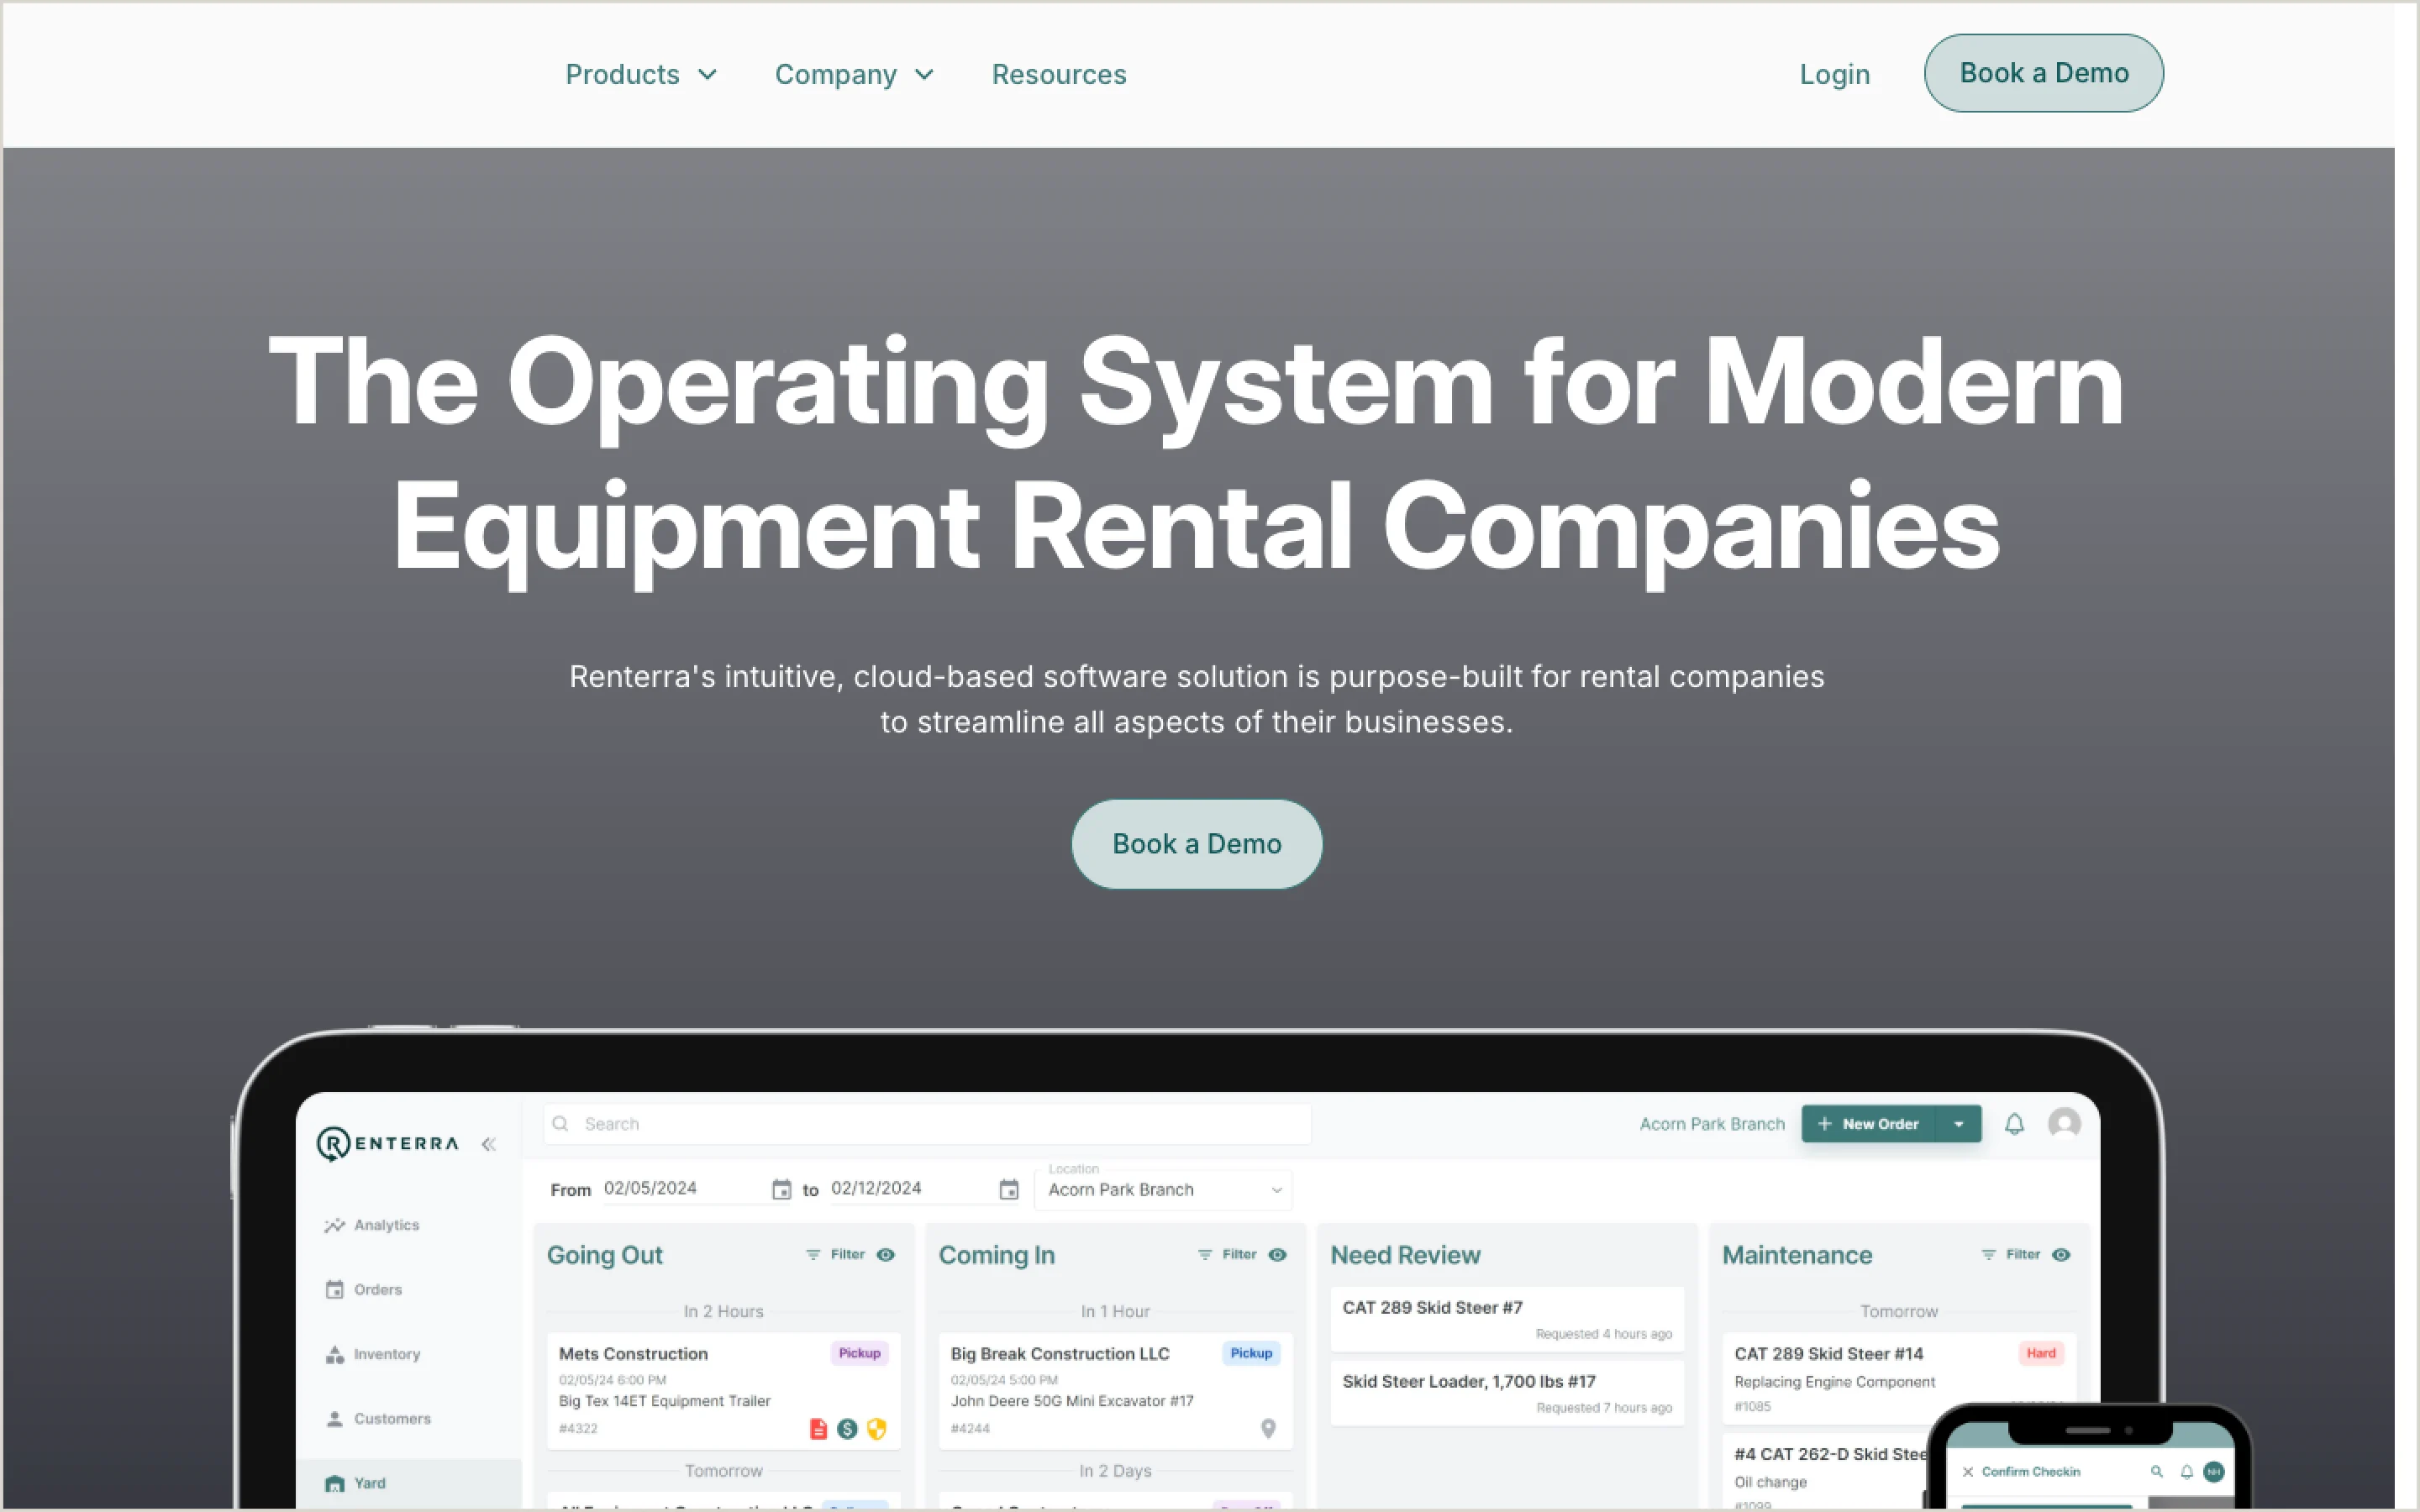
Task: Click the New Order button
Action: (x=1868, y=1124)
